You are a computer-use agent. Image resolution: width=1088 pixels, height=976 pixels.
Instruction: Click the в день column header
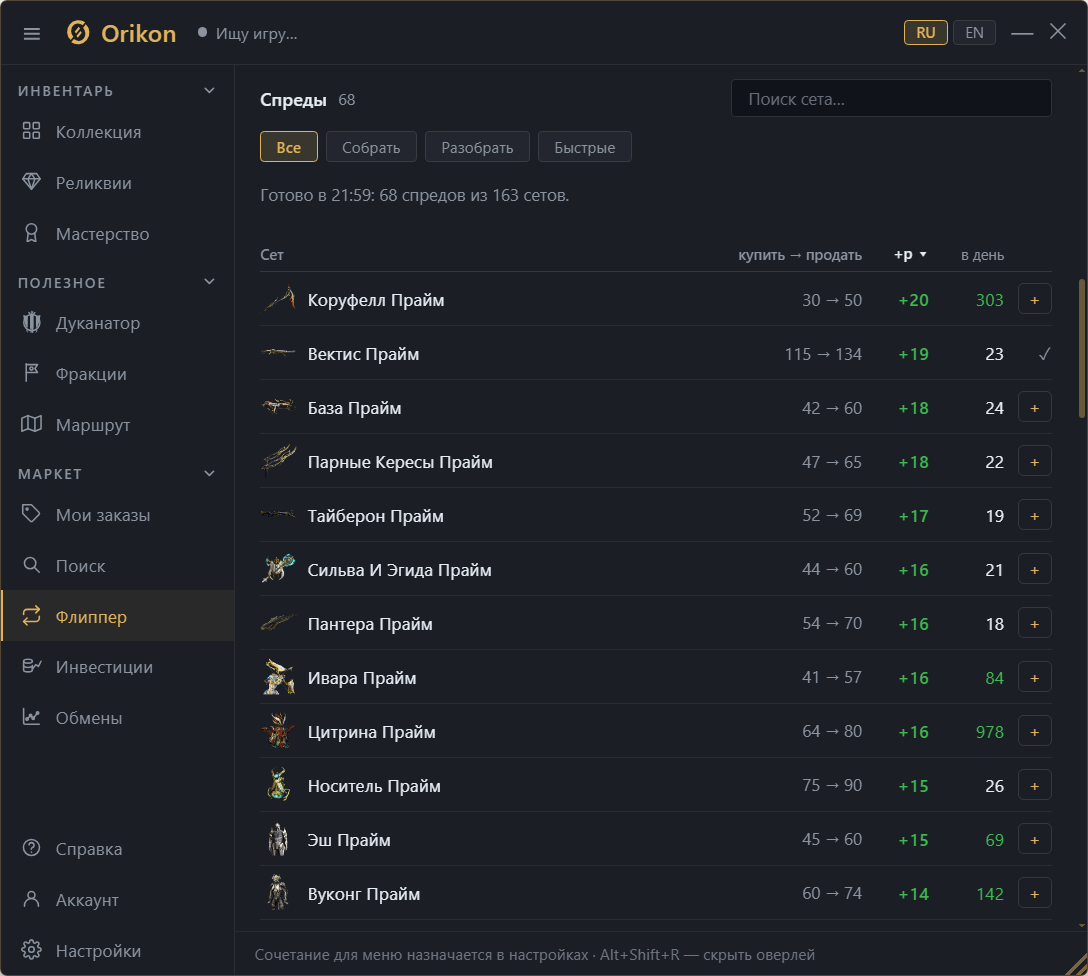point(983,255)
